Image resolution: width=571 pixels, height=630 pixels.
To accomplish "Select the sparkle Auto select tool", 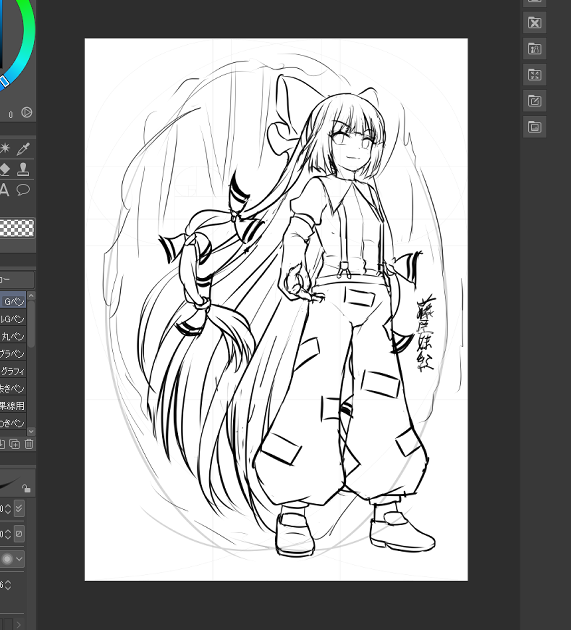I will coord(5,148).
